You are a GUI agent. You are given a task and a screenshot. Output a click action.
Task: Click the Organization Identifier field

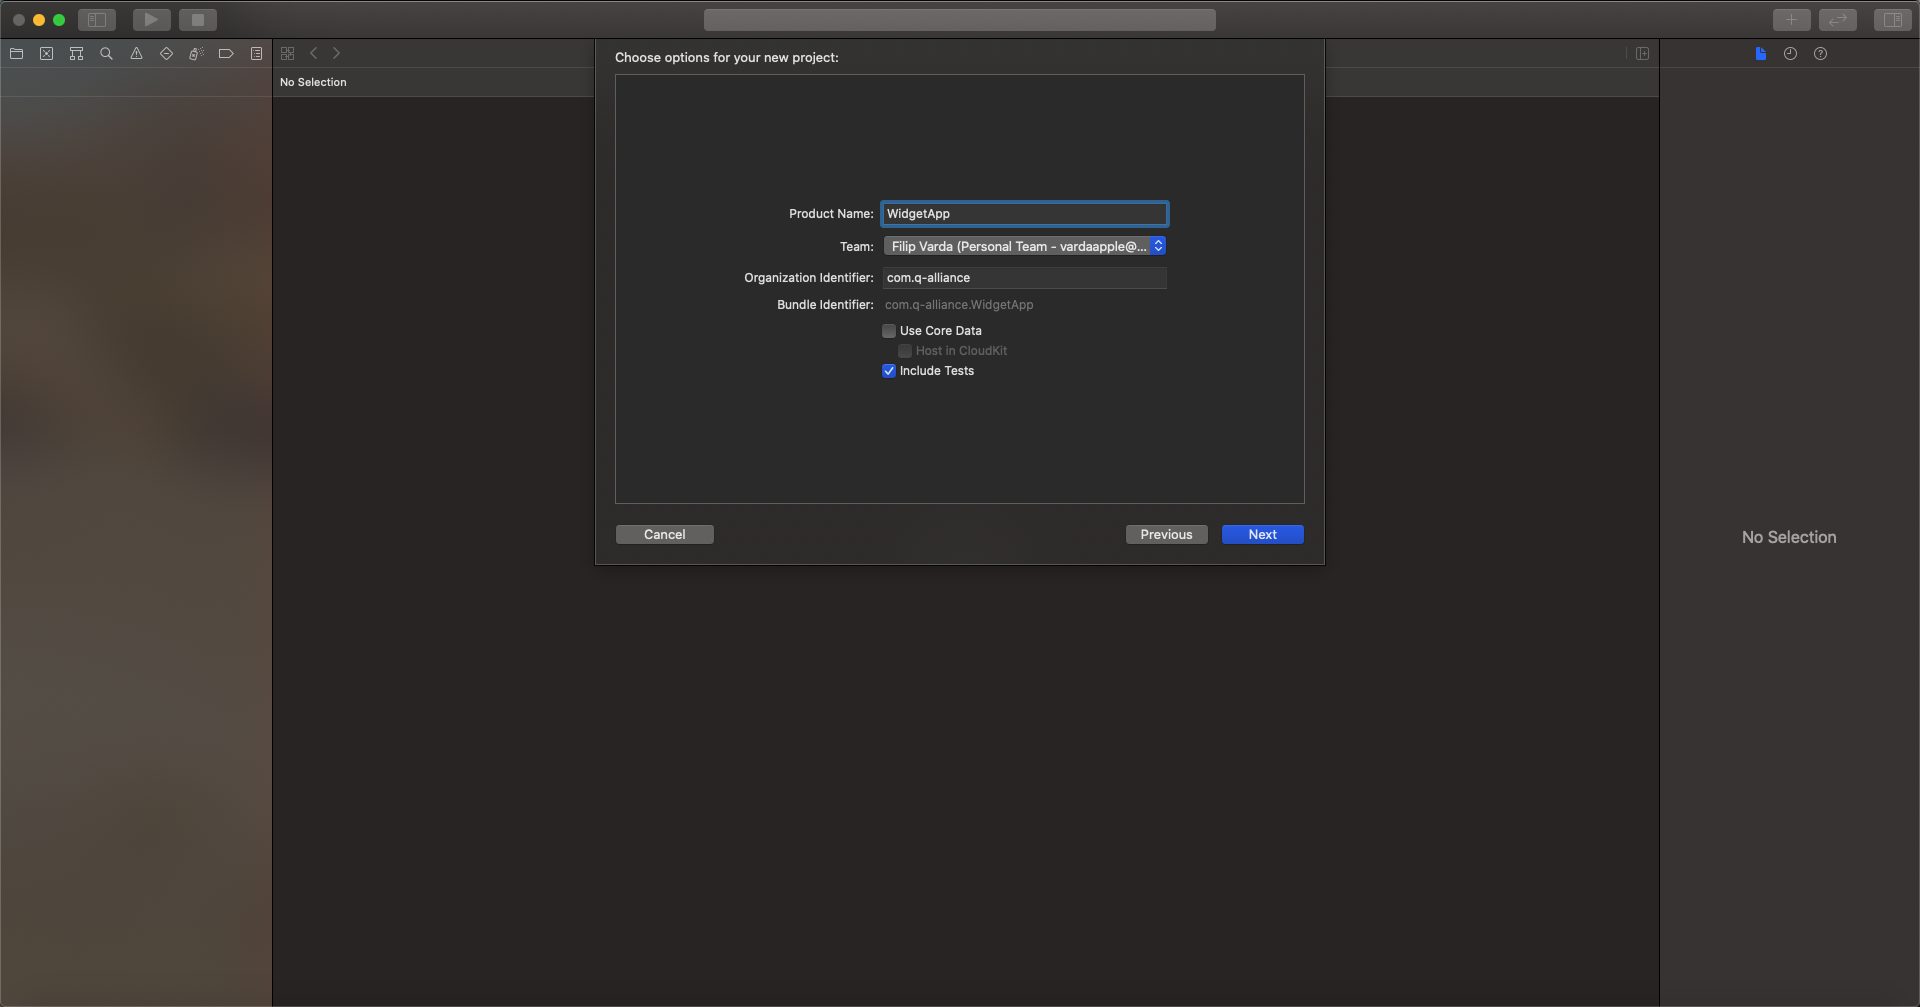[x=1025, y=278]
